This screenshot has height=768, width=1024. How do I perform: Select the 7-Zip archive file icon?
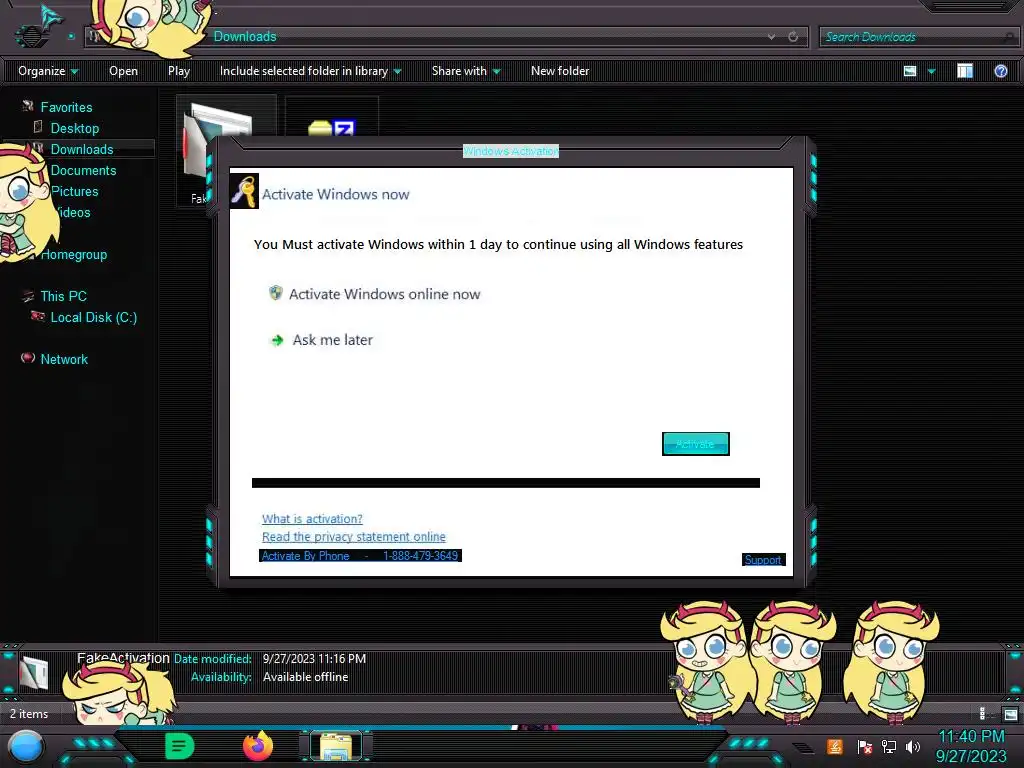332,128
